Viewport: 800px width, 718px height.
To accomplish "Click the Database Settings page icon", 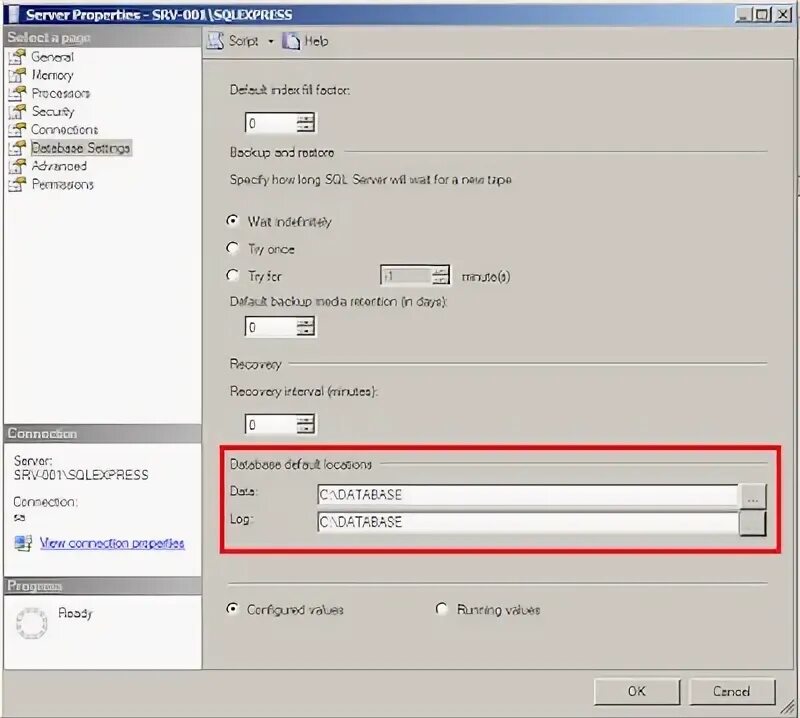I will [17, 148].
